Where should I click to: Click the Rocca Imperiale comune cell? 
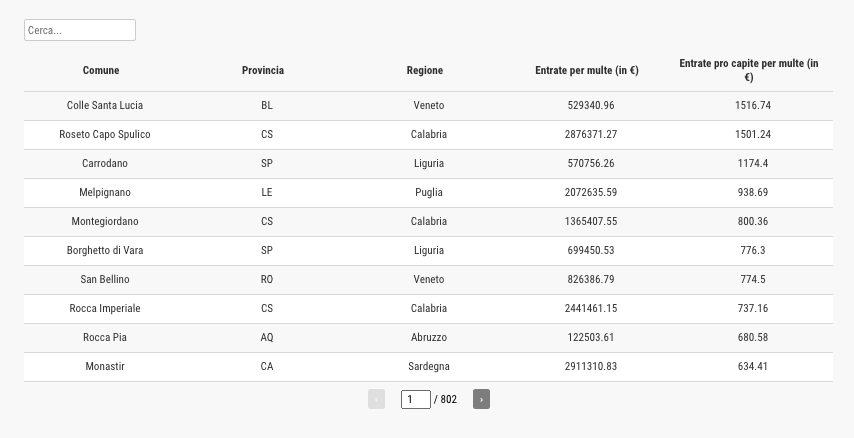click(105, 308)
